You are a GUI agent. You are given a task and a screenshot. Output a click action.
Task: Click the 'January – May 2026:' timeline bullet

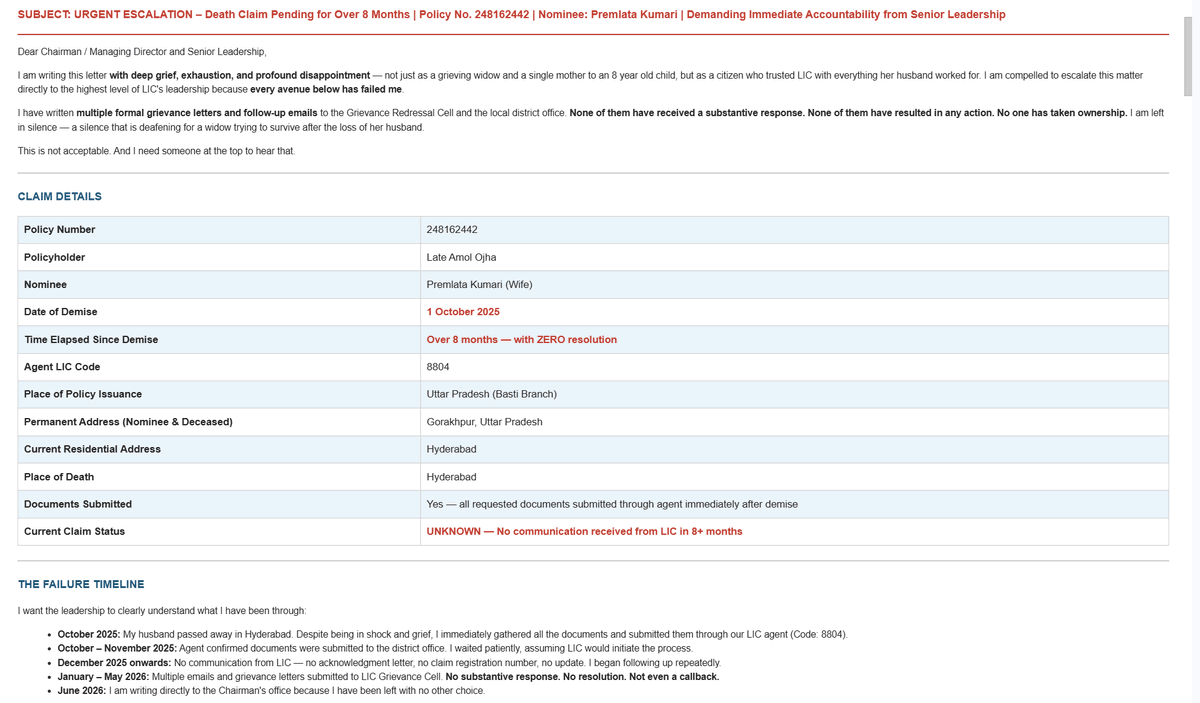coord(388,677)
